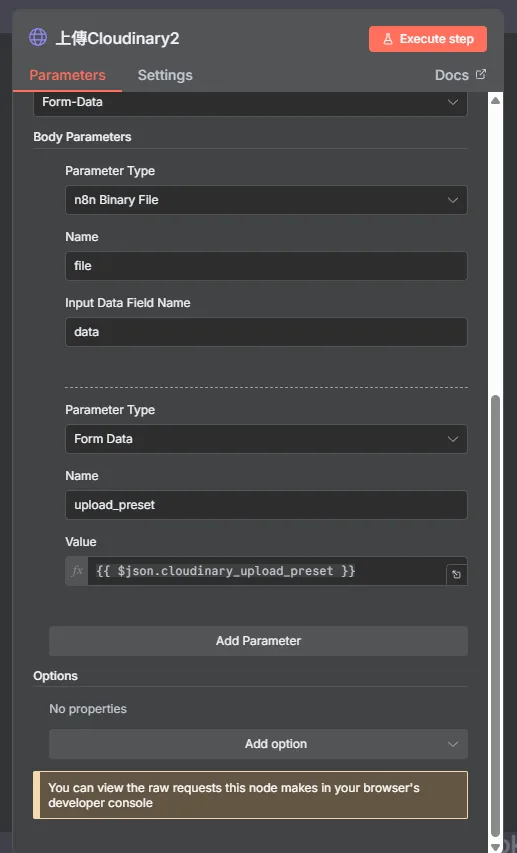Click the scrollbar up arrow
Image resolution: width=517 pixels, height=853 pixels.
pyautogui.click(x=495, y=100)
